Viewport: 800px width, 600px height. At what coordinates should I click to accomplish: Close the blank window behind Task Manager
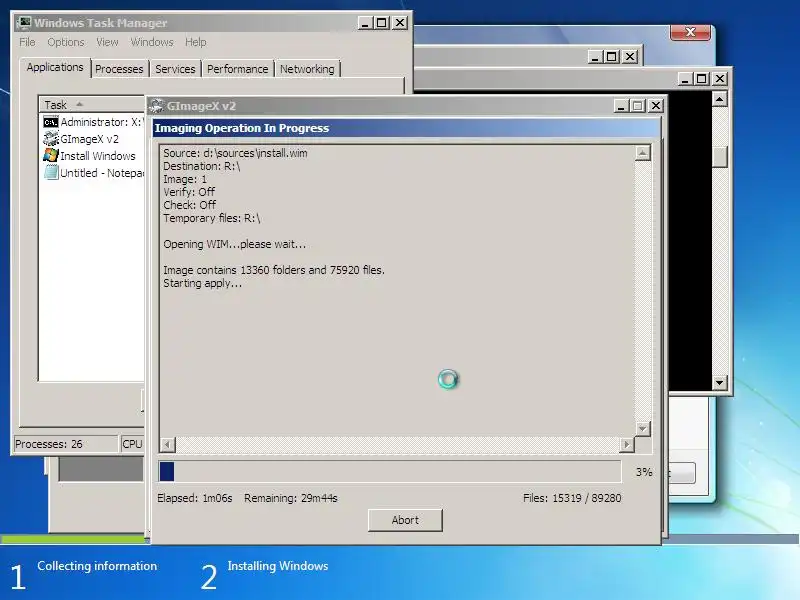click(x=630, y=57)
